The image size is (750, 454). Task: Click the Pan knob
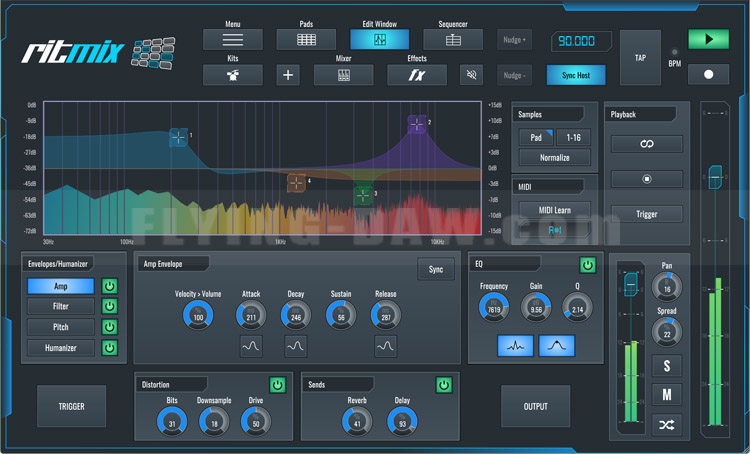click(667, 287)
